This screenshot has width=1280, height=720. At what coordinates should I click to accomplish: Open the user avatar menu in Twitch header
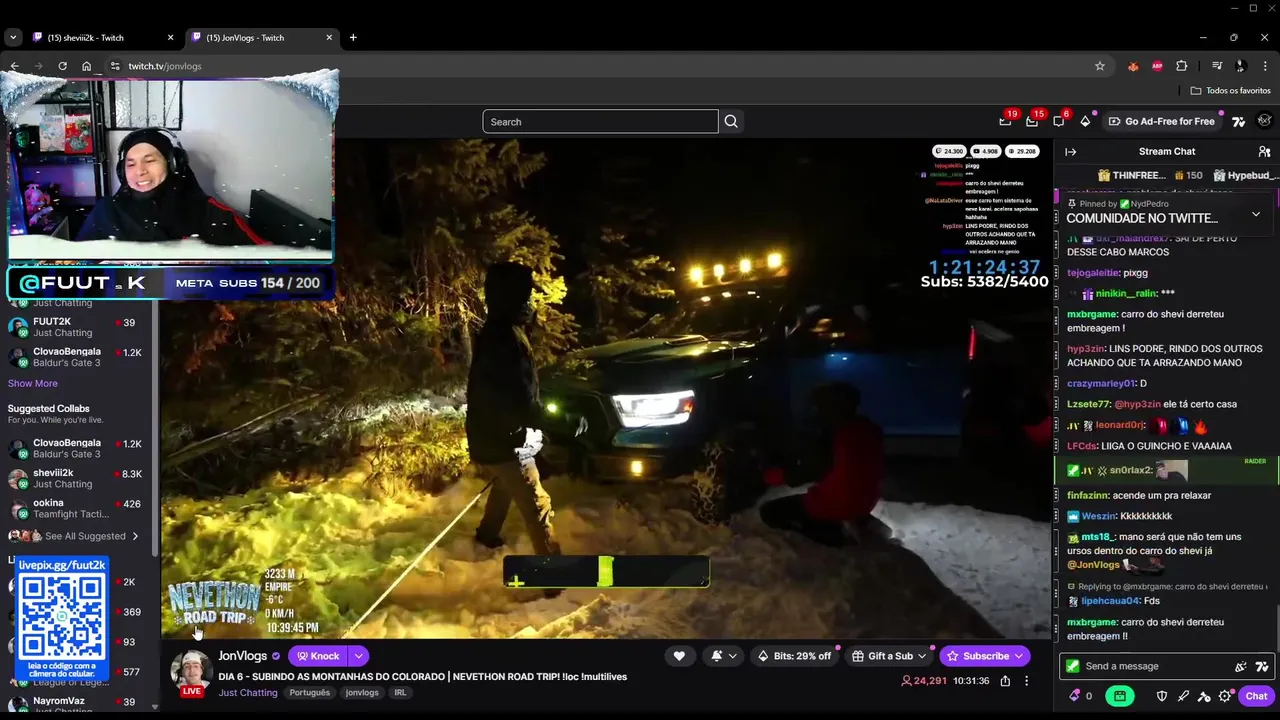coord(1264,121)
